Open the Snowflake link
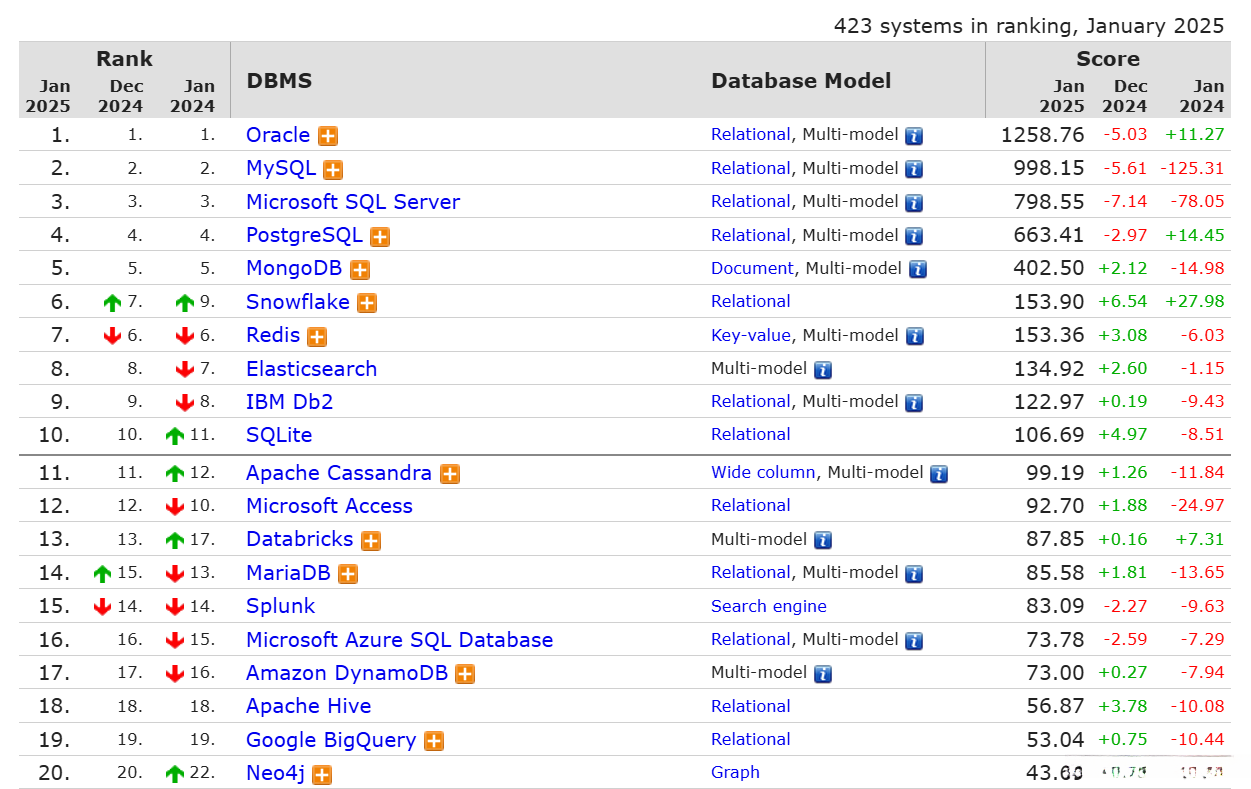The height and width of the screenshot is (789, 1251). pos(298,302)
